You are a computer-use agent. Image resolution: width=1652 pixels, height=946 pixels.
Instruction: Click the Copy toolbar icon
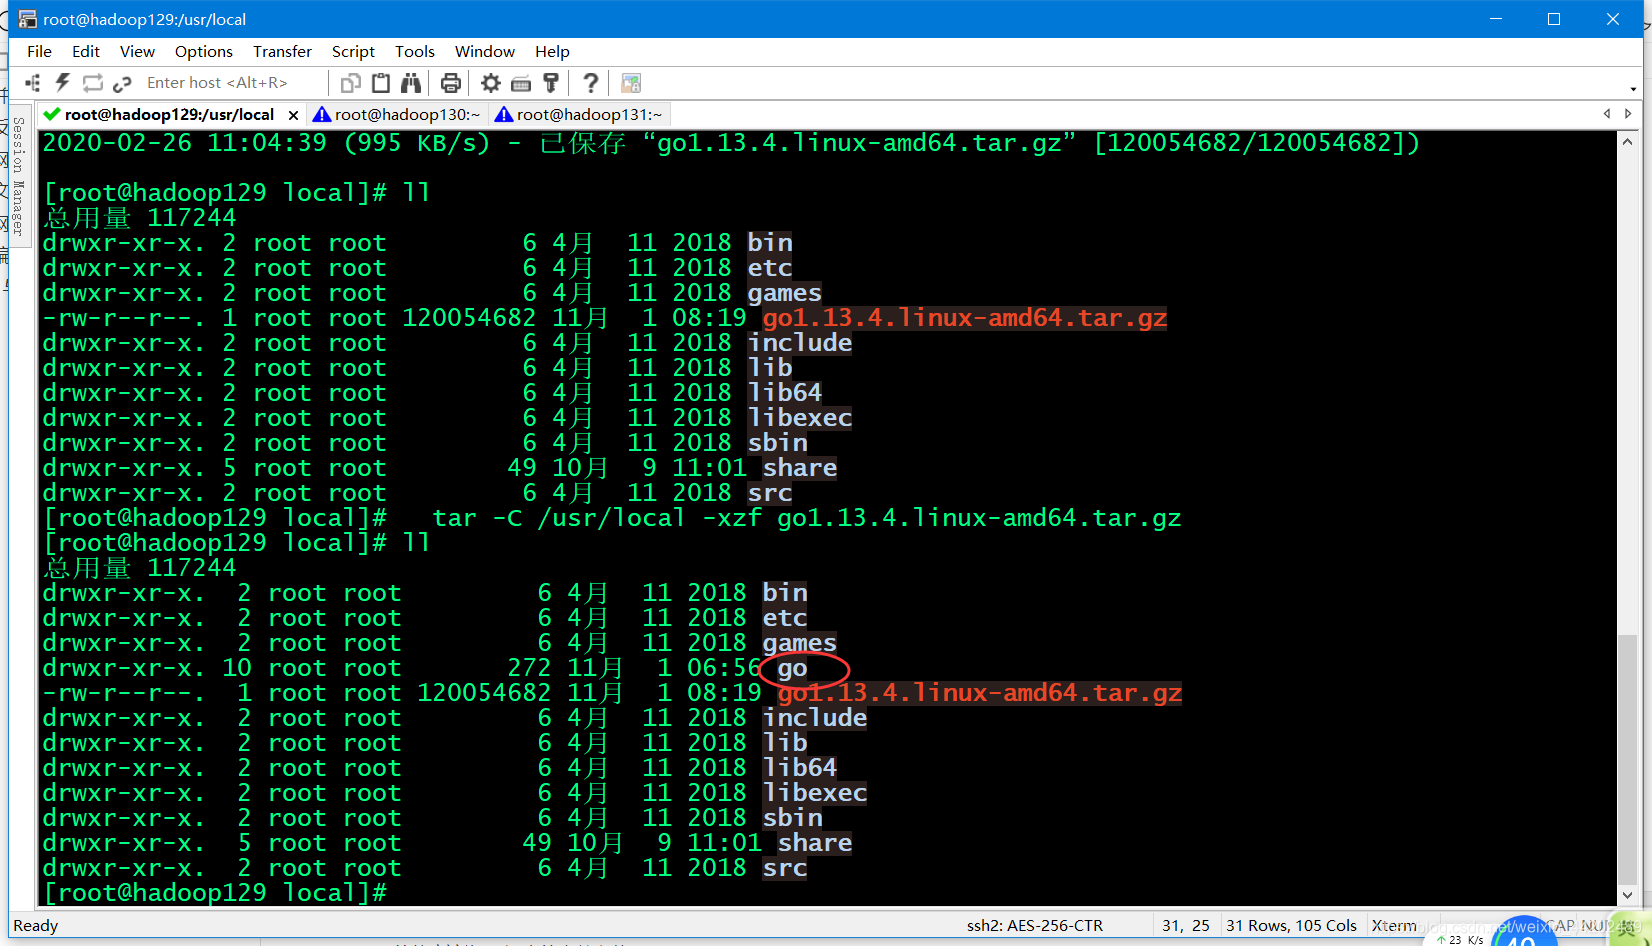[351, 83]
